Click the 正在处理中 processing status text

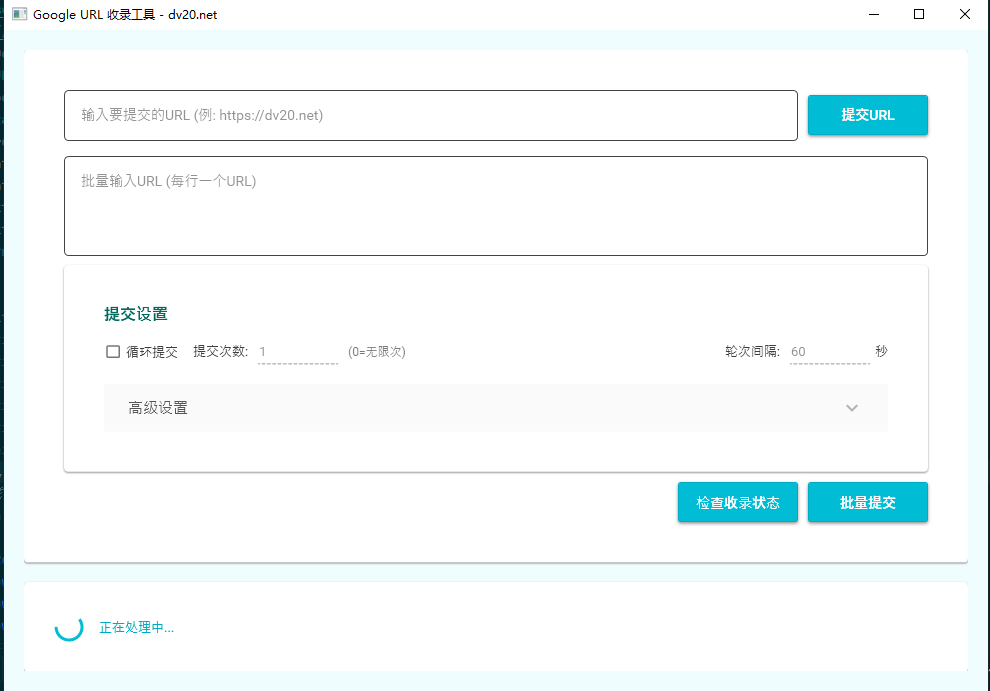[x=136, y=627]
